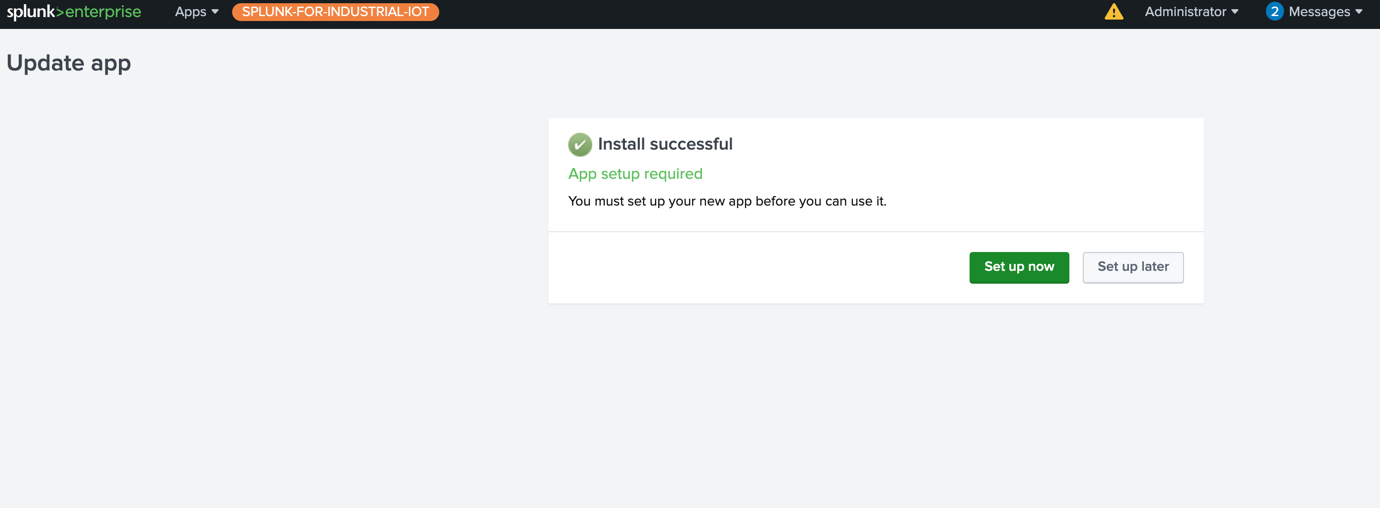The height and width of the screenshot is (508, 1380).
Task: Click the caret arrow beside Apps
Action: (x=215, y=12)
